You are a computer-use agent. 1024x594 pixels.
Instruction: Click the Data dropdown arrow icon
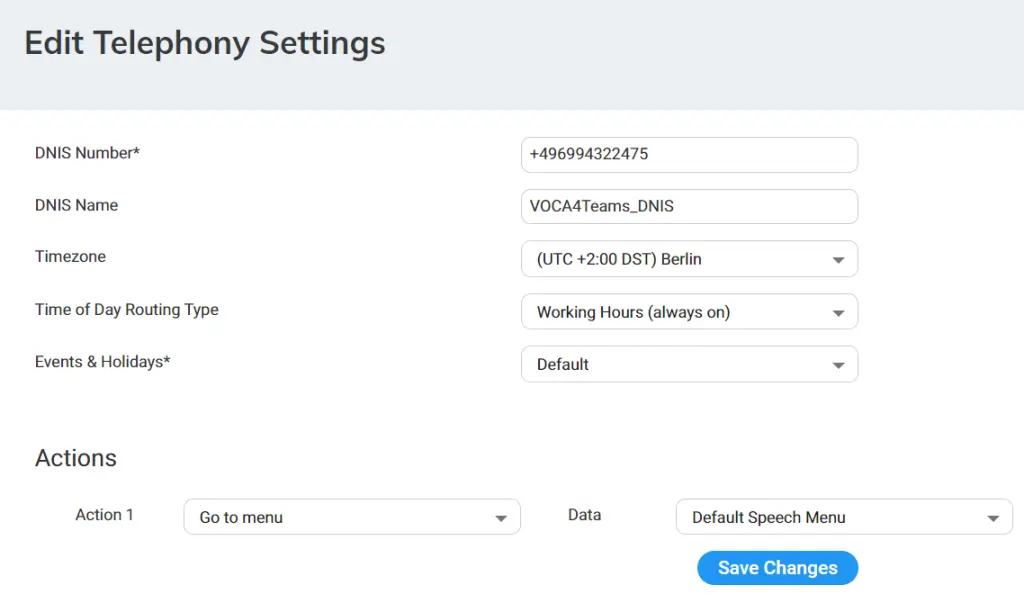pyautogui.click(x=993, y=518)
